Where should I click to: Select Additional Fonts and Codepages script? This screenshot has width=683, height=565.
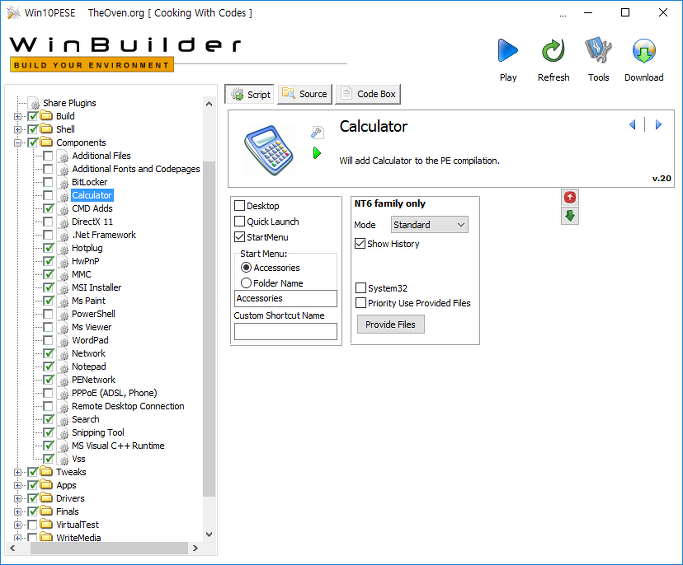[136, 169]
